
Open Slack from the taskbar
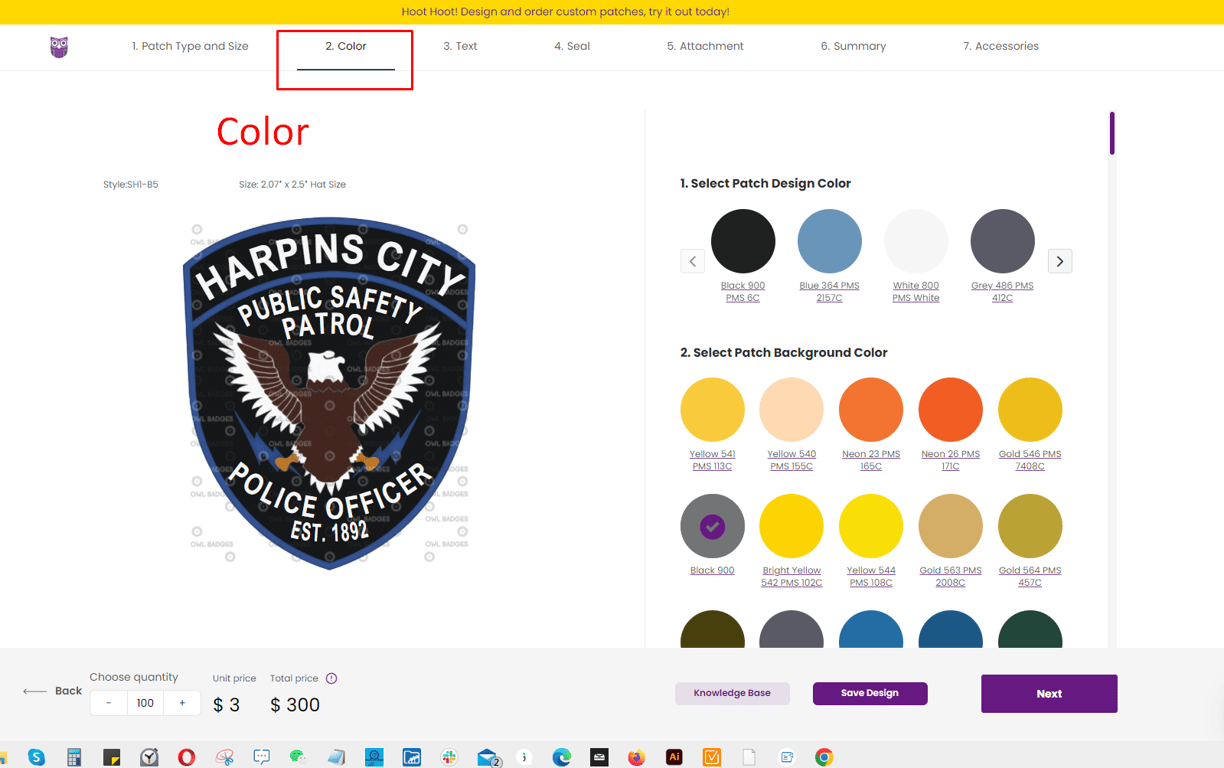[449, 757]
